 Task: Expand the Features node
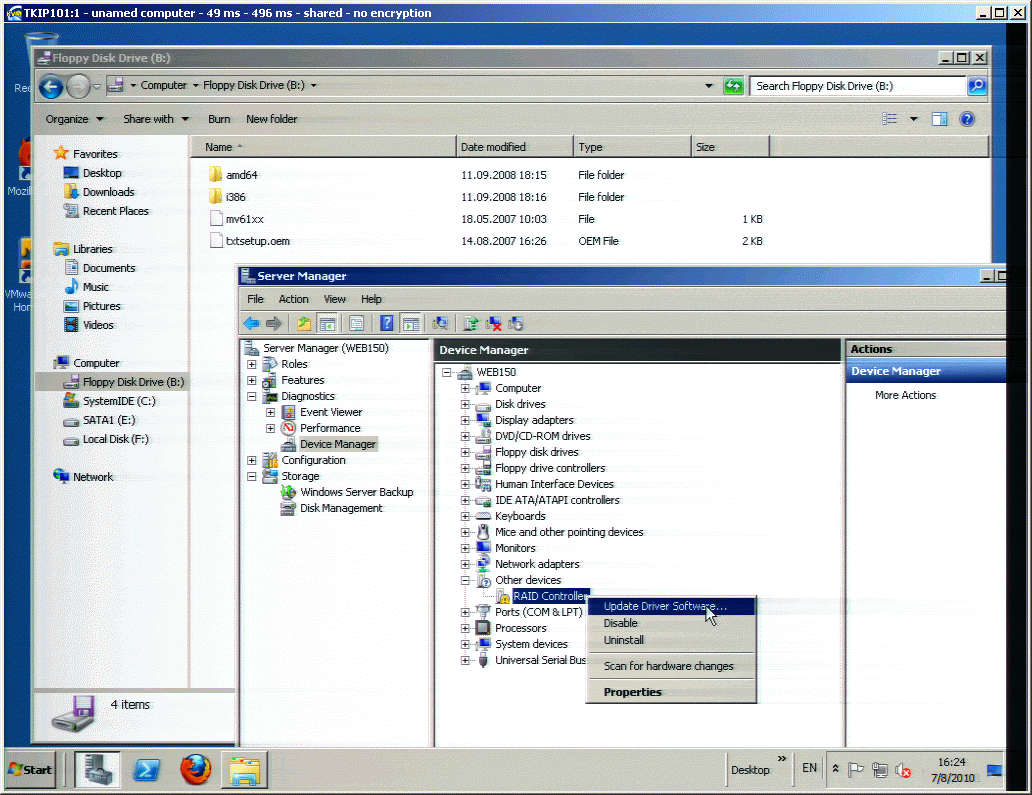coord(251,380)
